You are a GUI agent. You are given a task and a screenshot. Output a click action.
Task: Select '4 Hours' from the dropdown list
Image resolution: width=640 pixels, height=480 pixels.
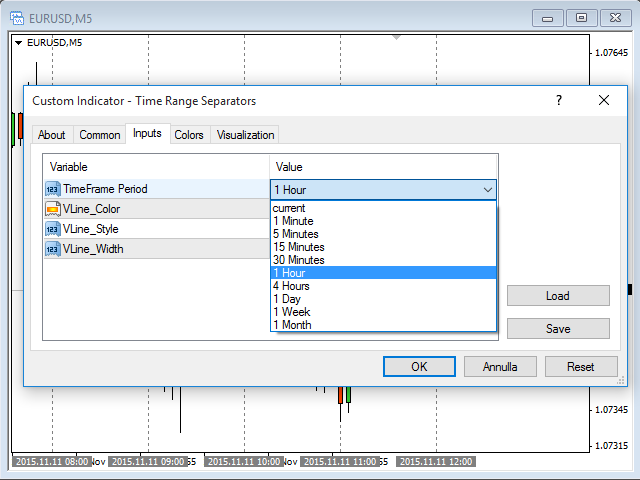(x=291, y=286)
